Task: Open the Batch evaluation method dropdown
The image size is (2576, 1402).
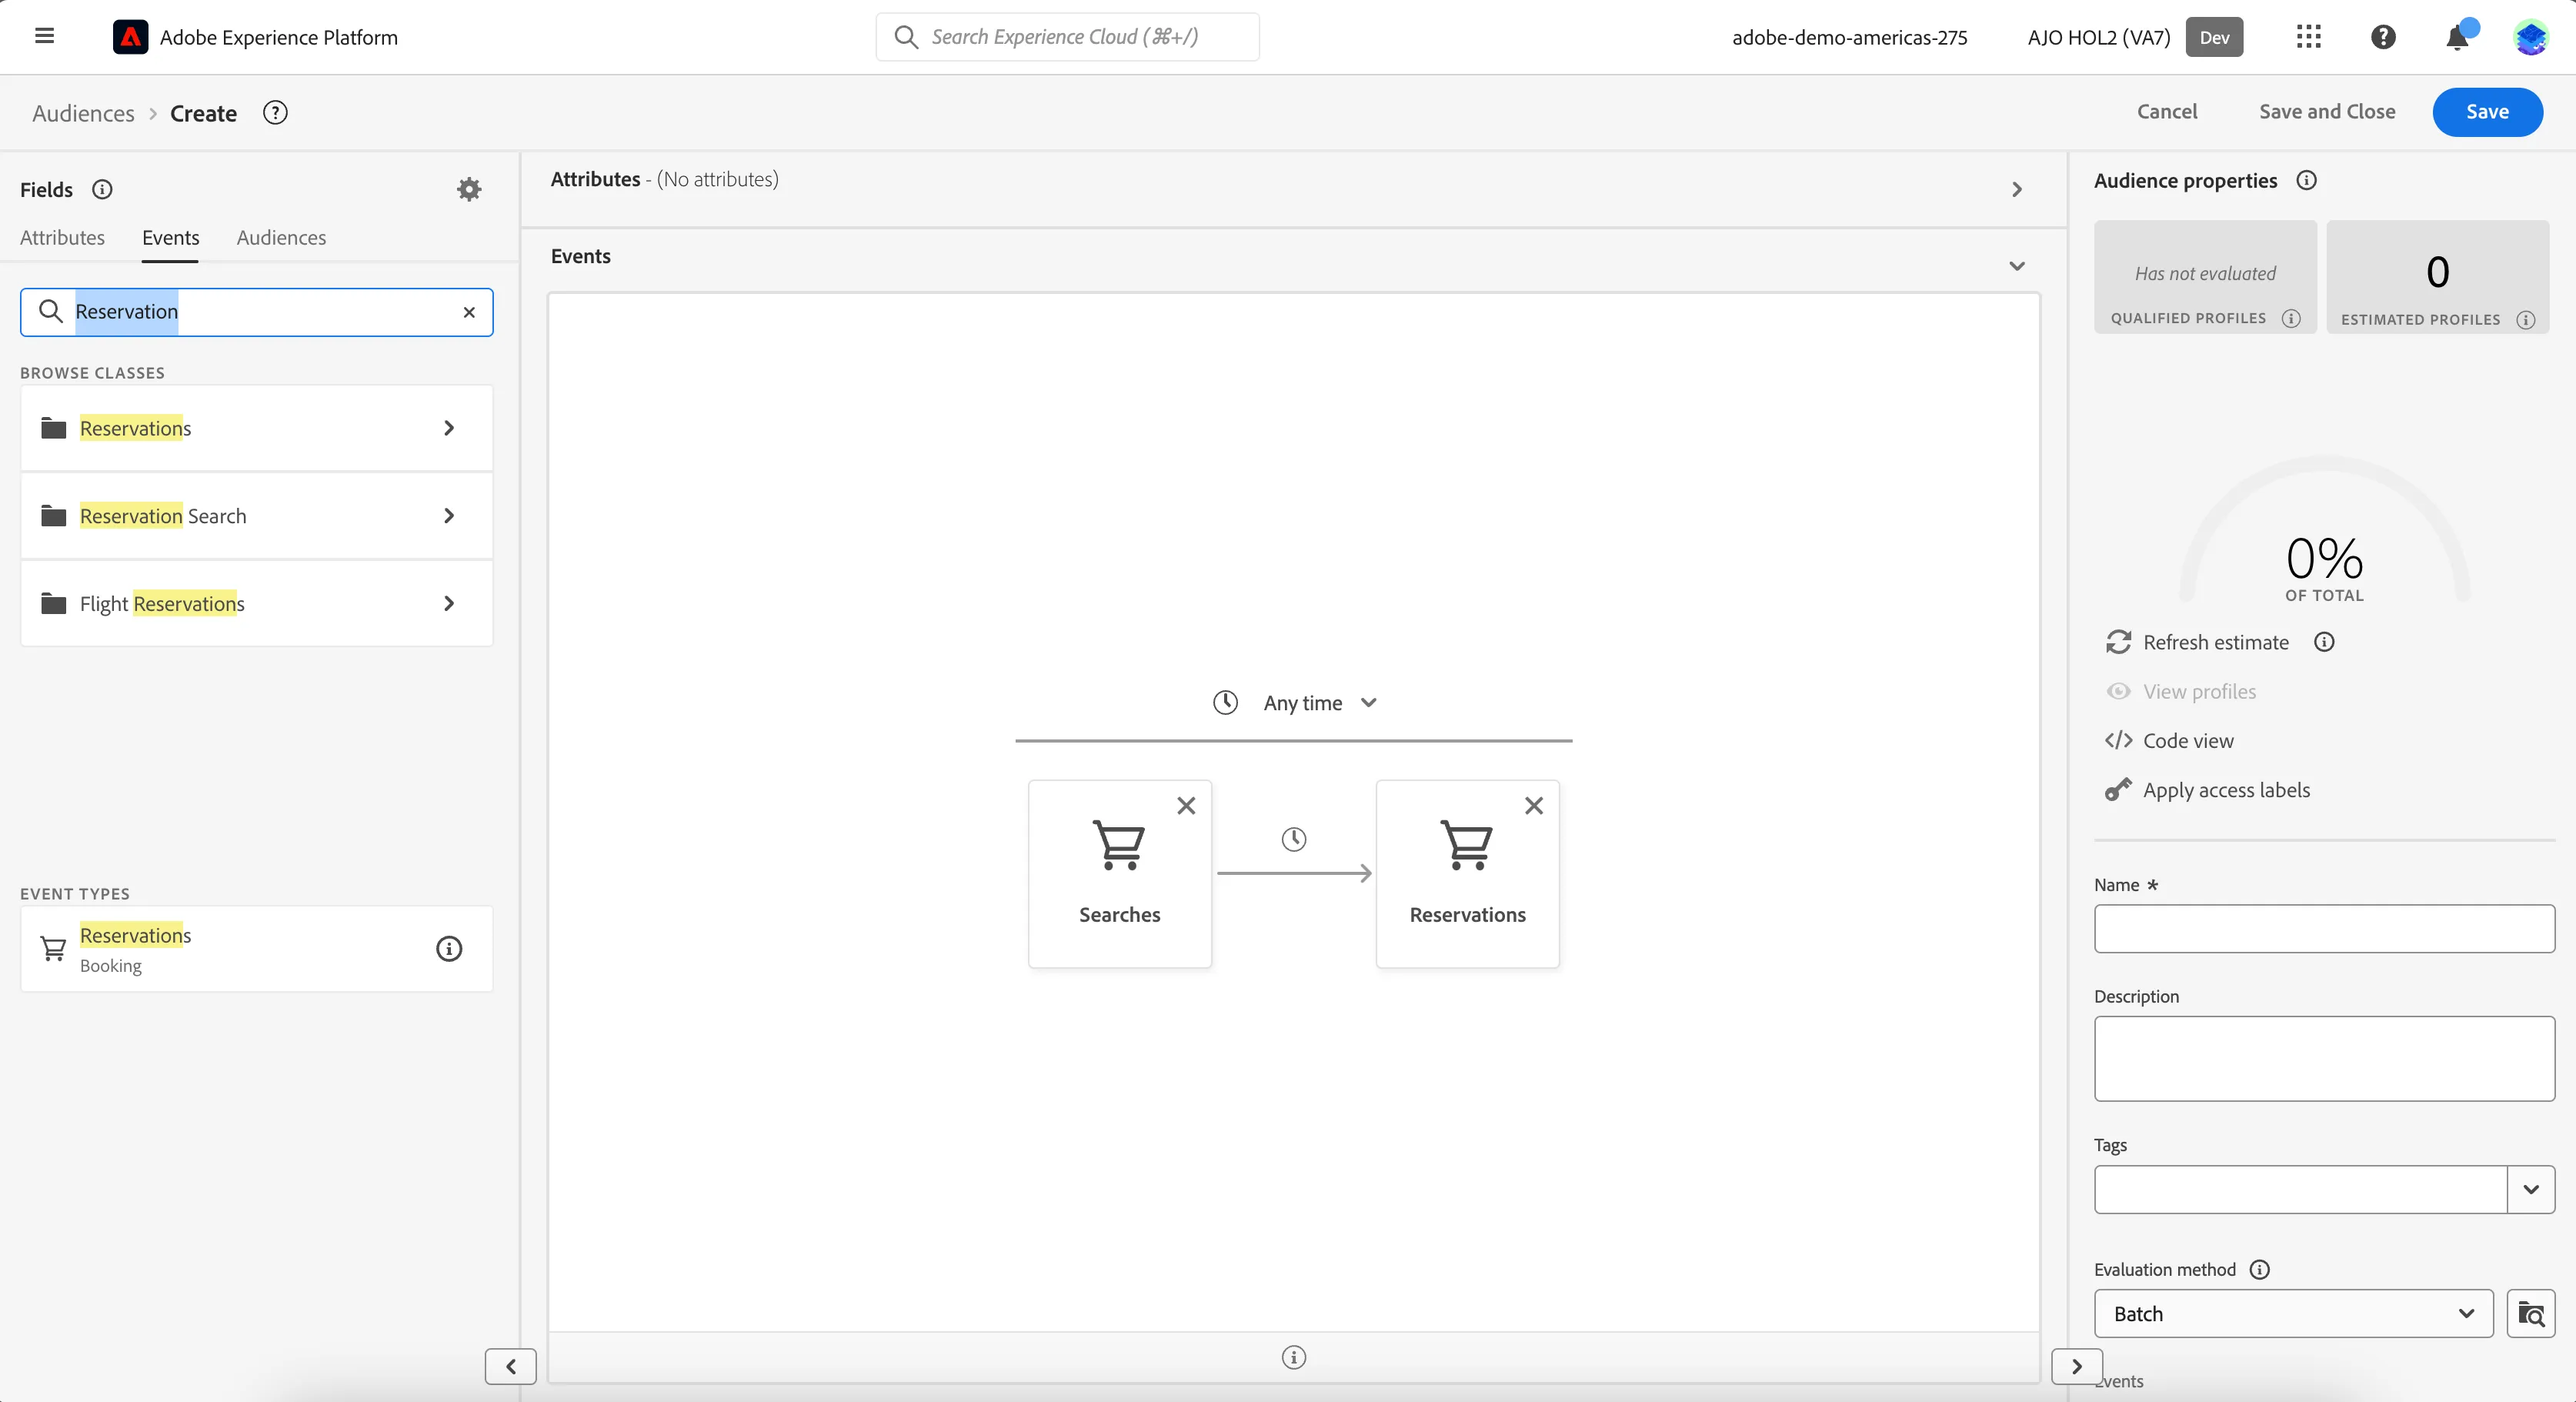Action: (2293, 1314)
